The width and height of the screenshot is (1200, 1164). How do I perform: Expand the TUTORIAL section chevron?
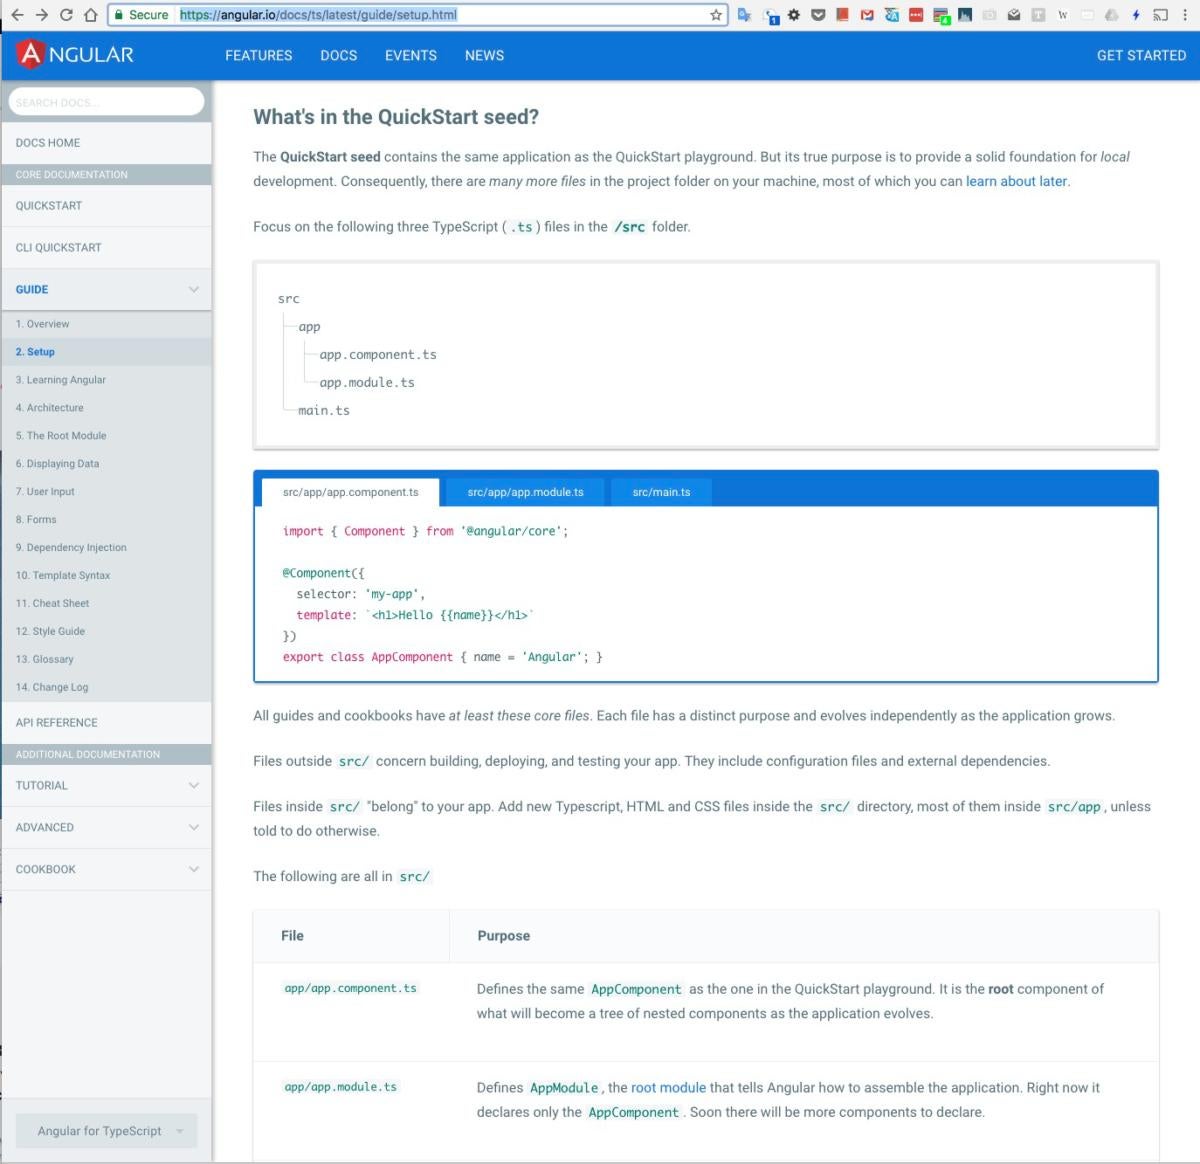click(194, 786)
